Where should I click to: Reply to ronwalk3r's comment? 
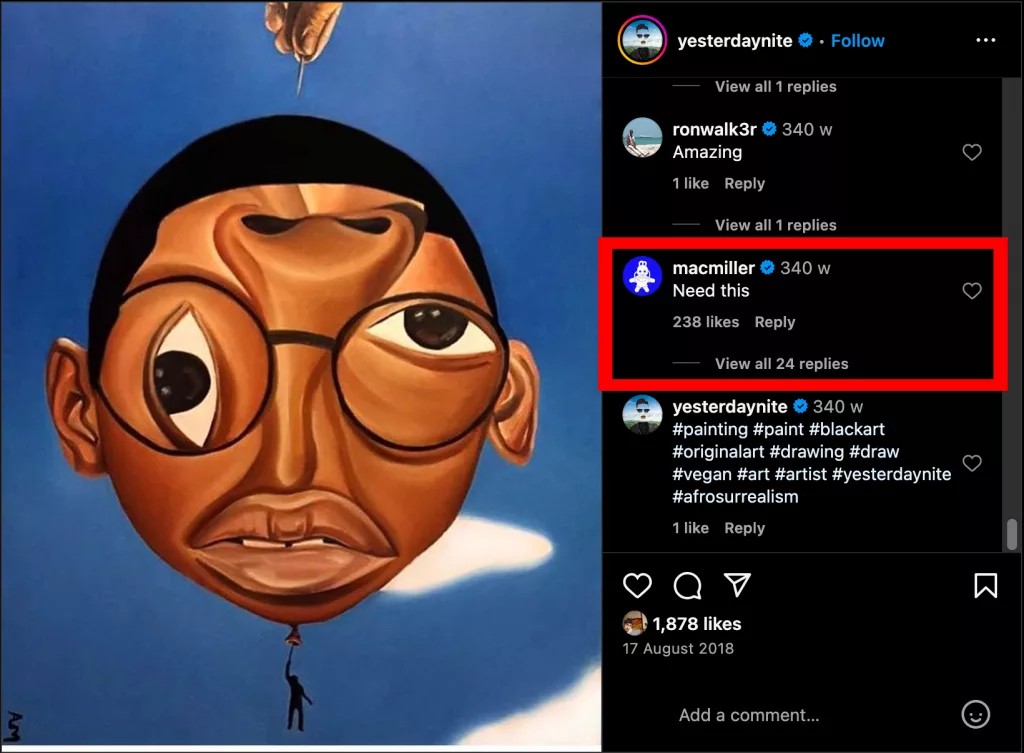pyautogui.click(x=744, y=184)
